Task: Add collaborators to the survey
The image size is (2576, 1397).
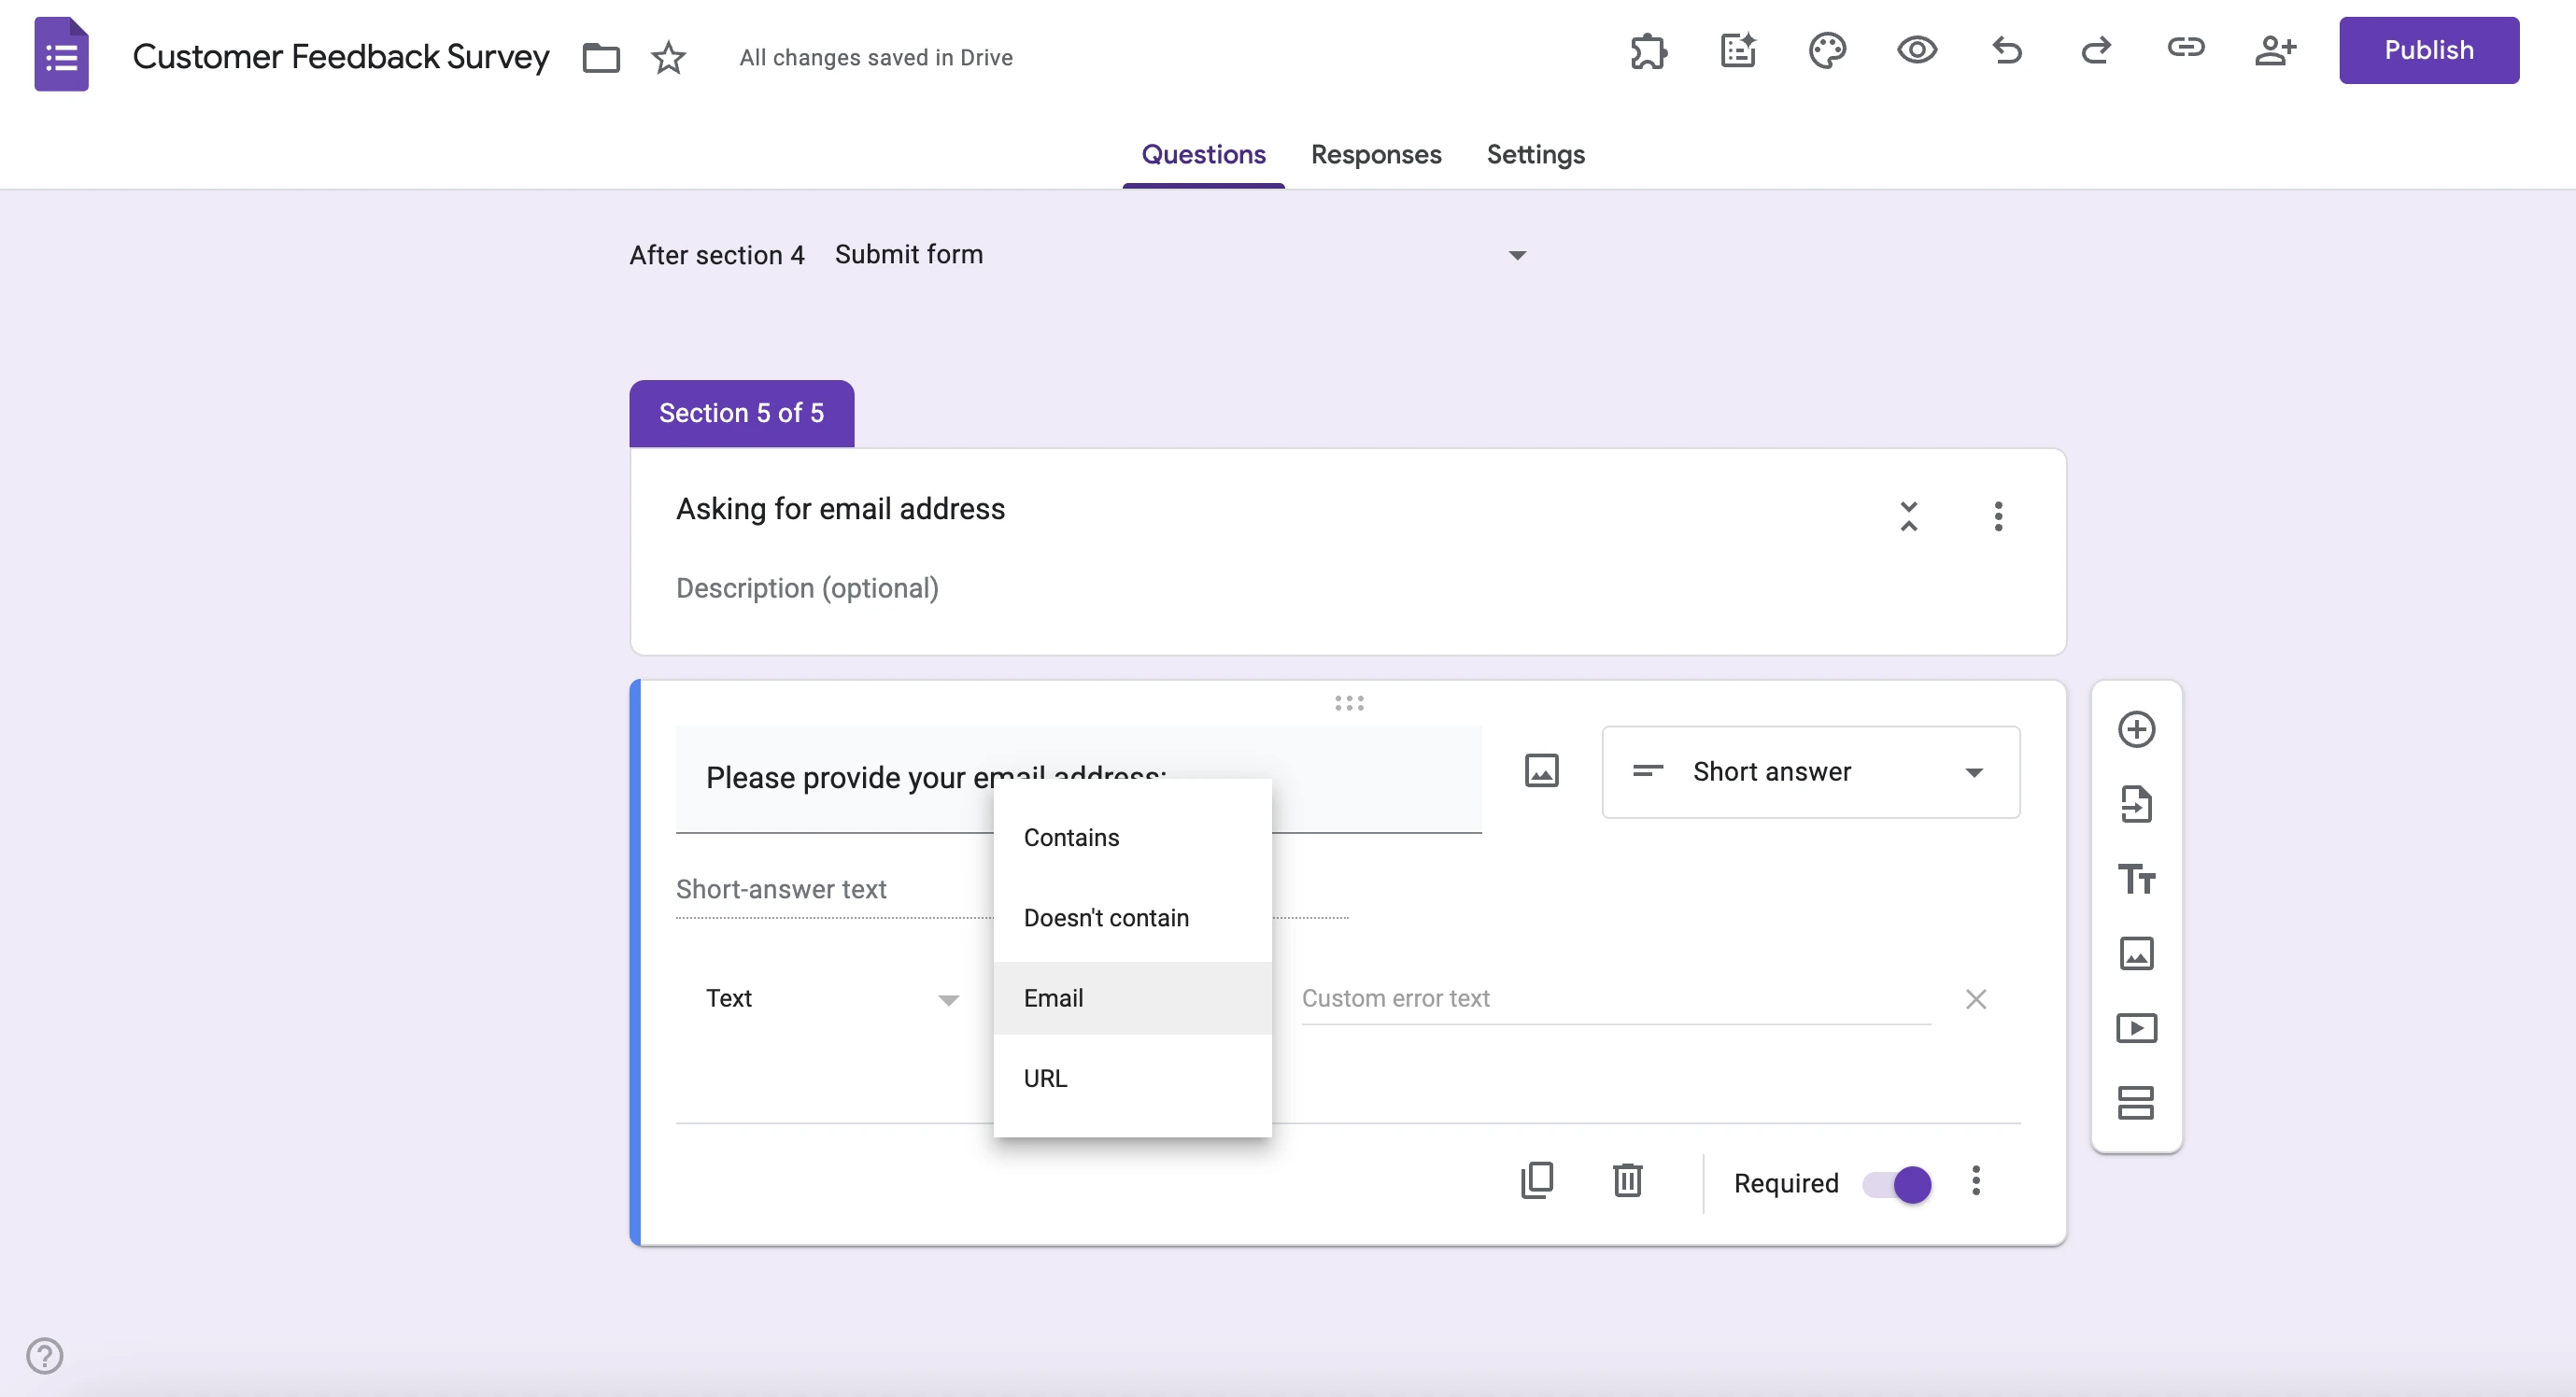Action: coord(2275,51)
